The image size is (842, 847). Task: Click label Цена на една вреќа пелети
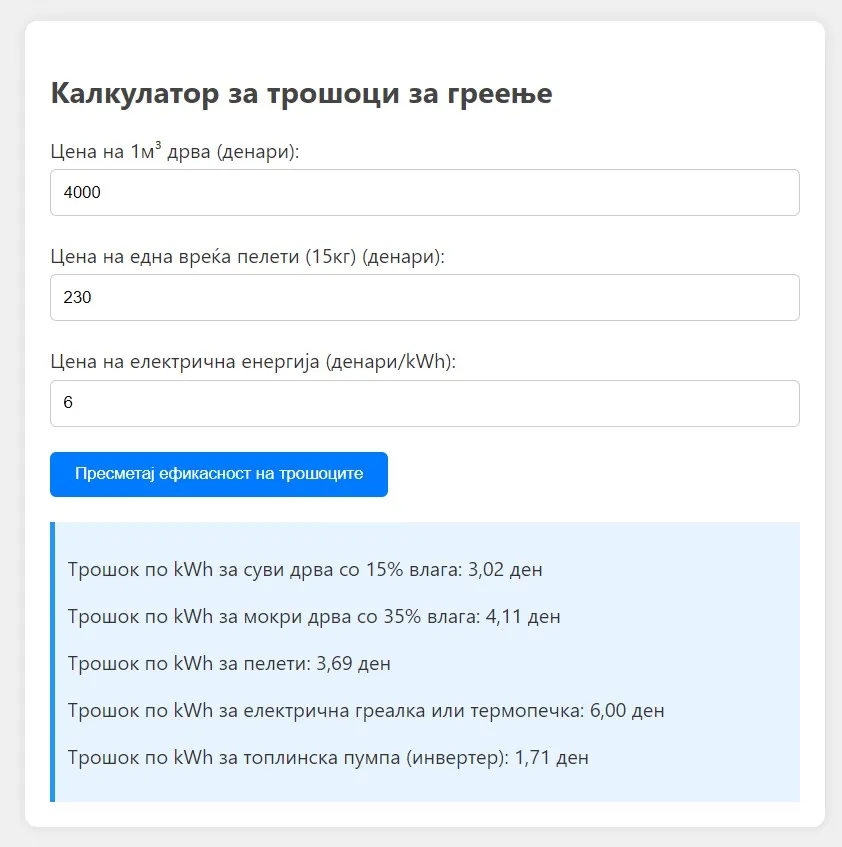pyautogui.click(x=247, y=257)
